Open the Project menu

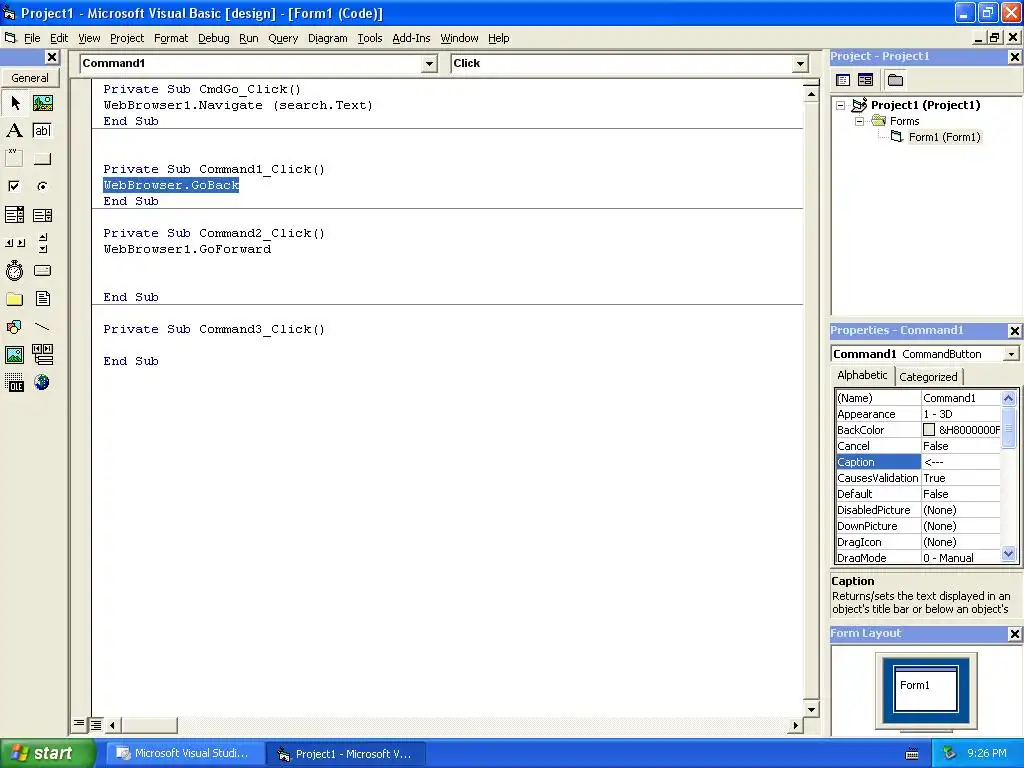pos(127,38)
